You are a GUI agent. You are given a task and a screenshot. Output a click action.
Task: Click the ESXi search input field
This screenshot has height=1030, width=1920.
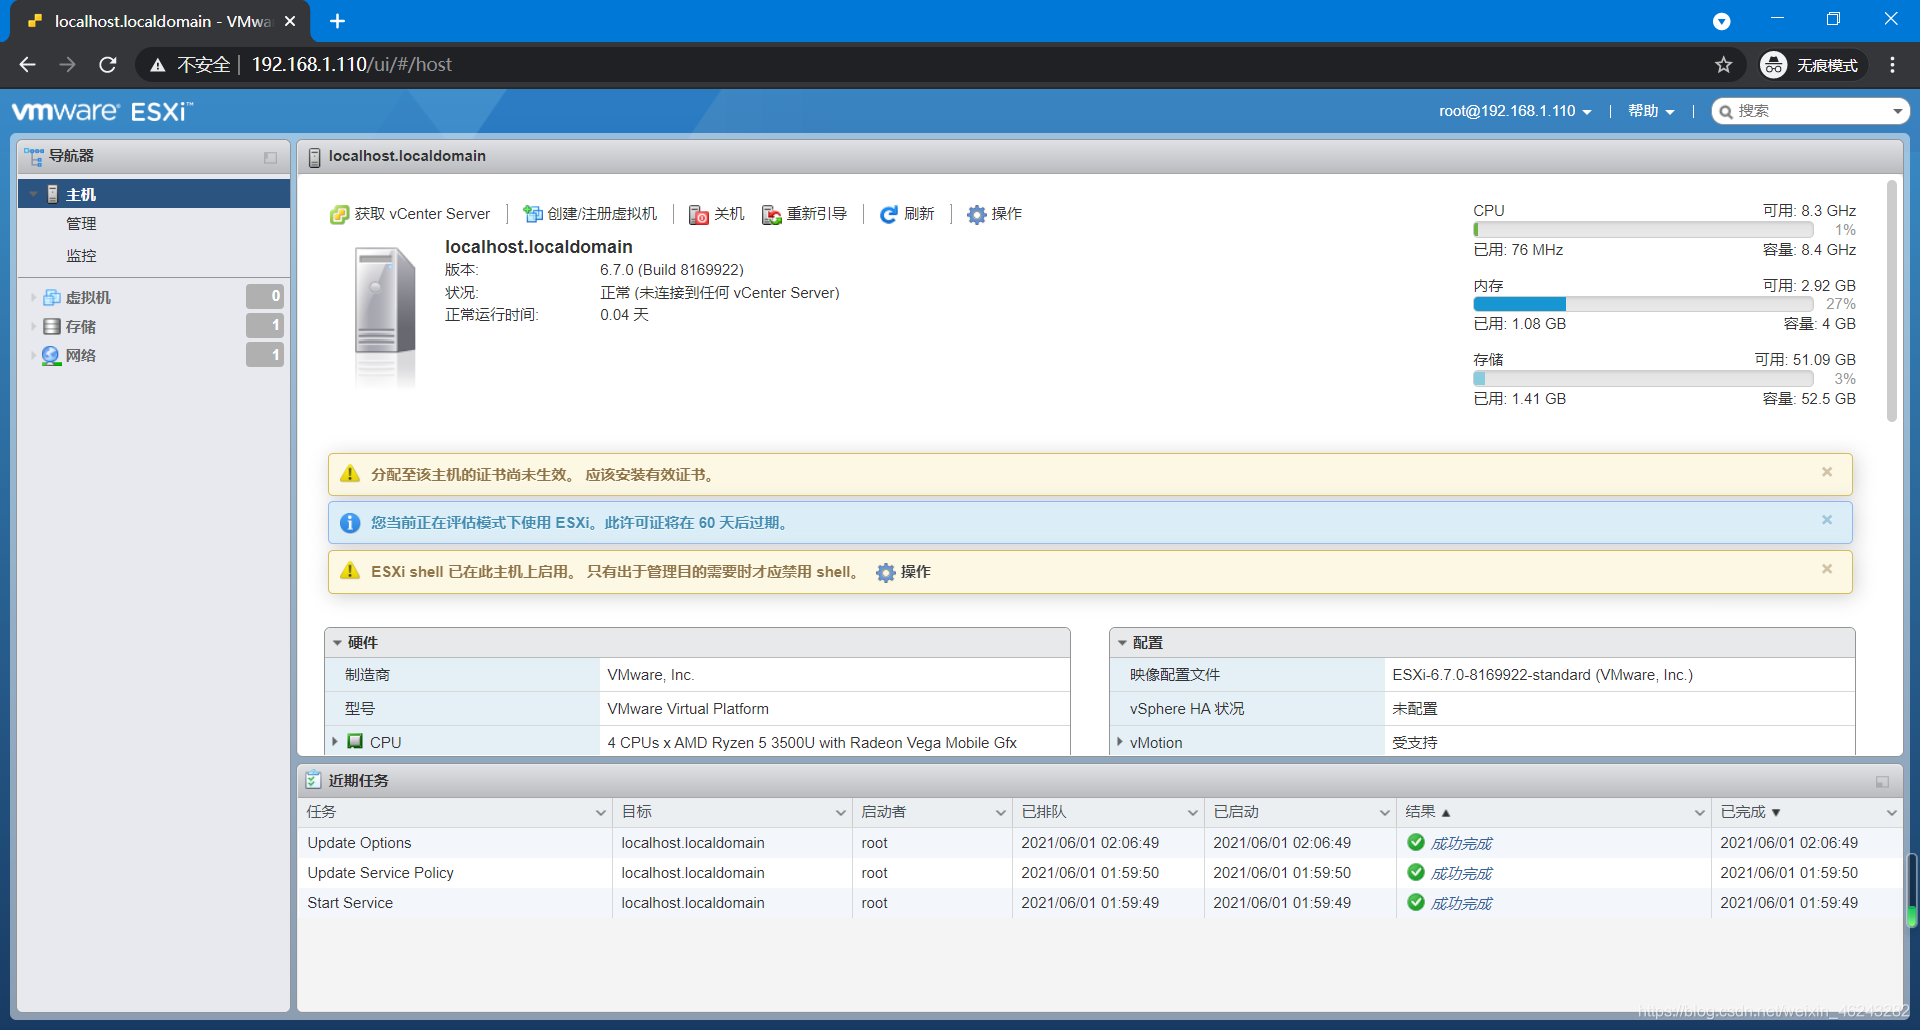pos(1810,111)
